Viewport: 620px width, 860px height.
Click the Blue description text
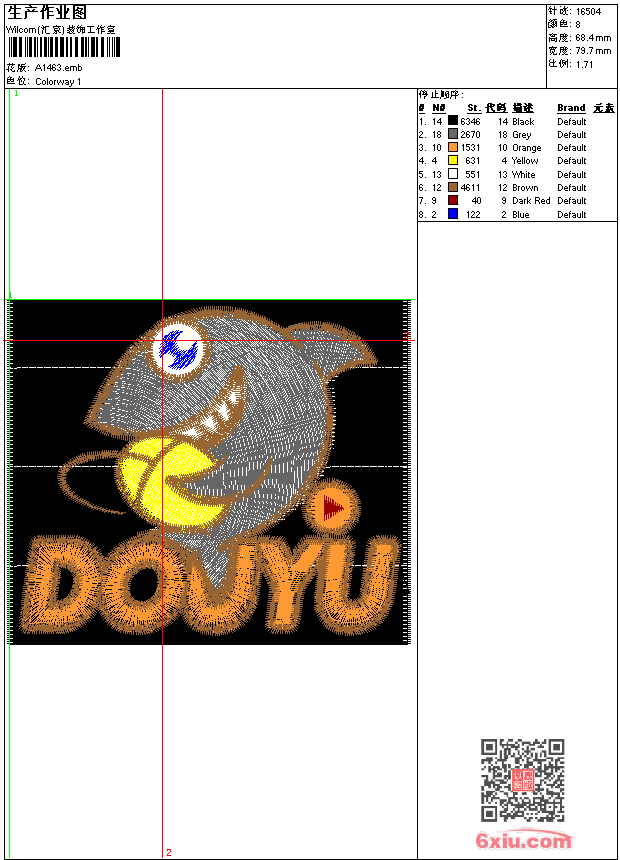tap(521, 215)
